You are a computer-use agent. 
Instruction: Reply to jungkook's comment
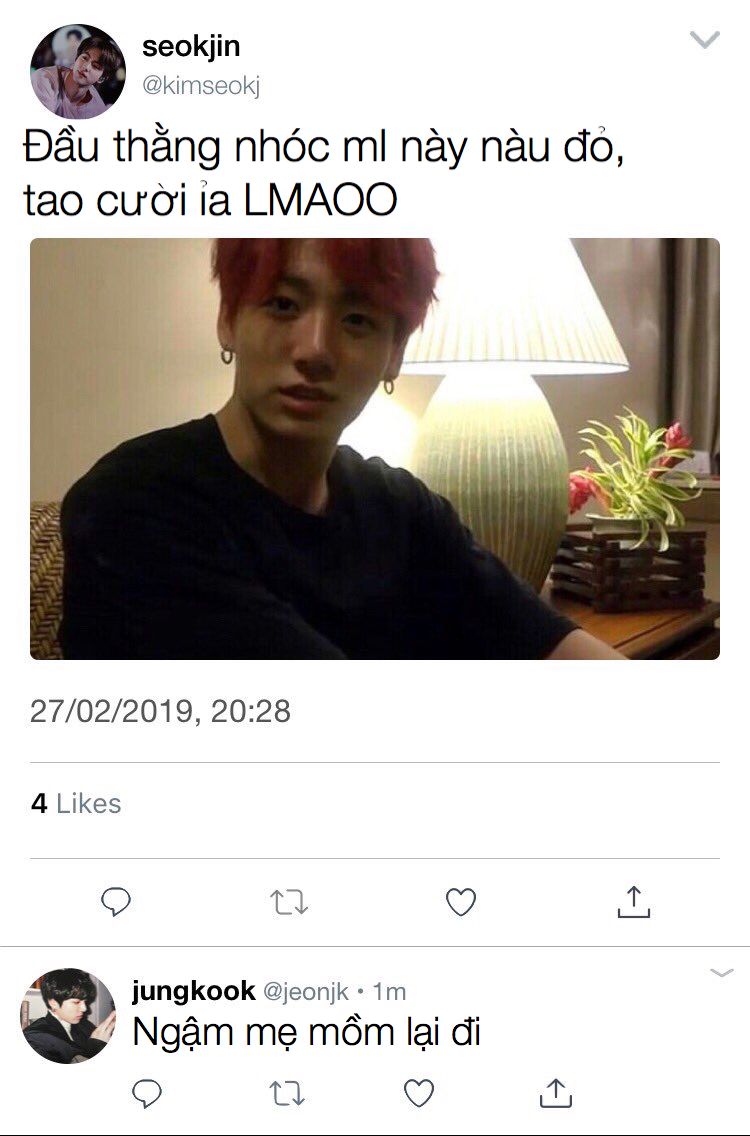[147, 1093]
